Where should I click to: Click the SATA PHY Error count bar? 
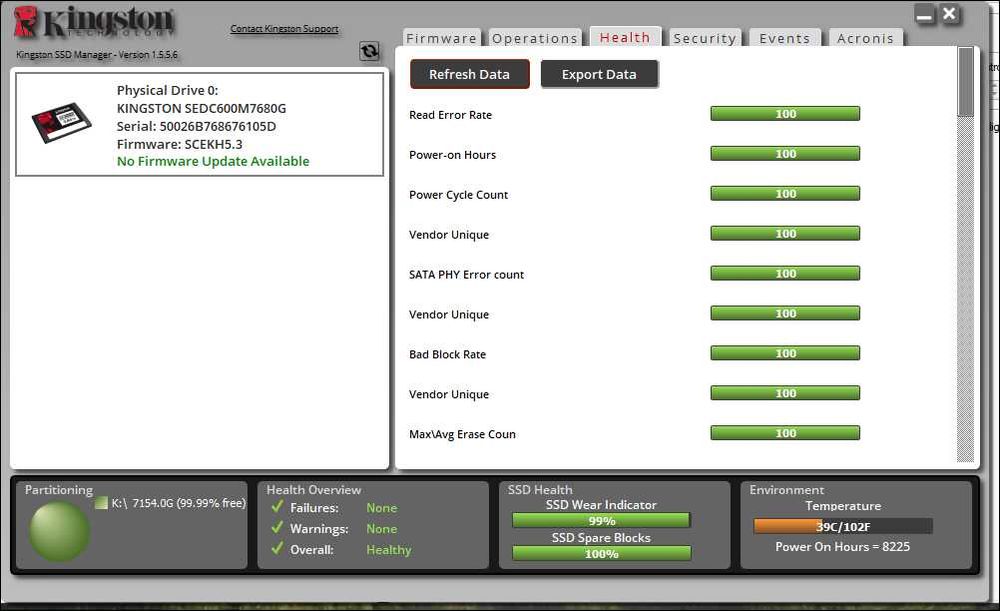click(785, 273)
